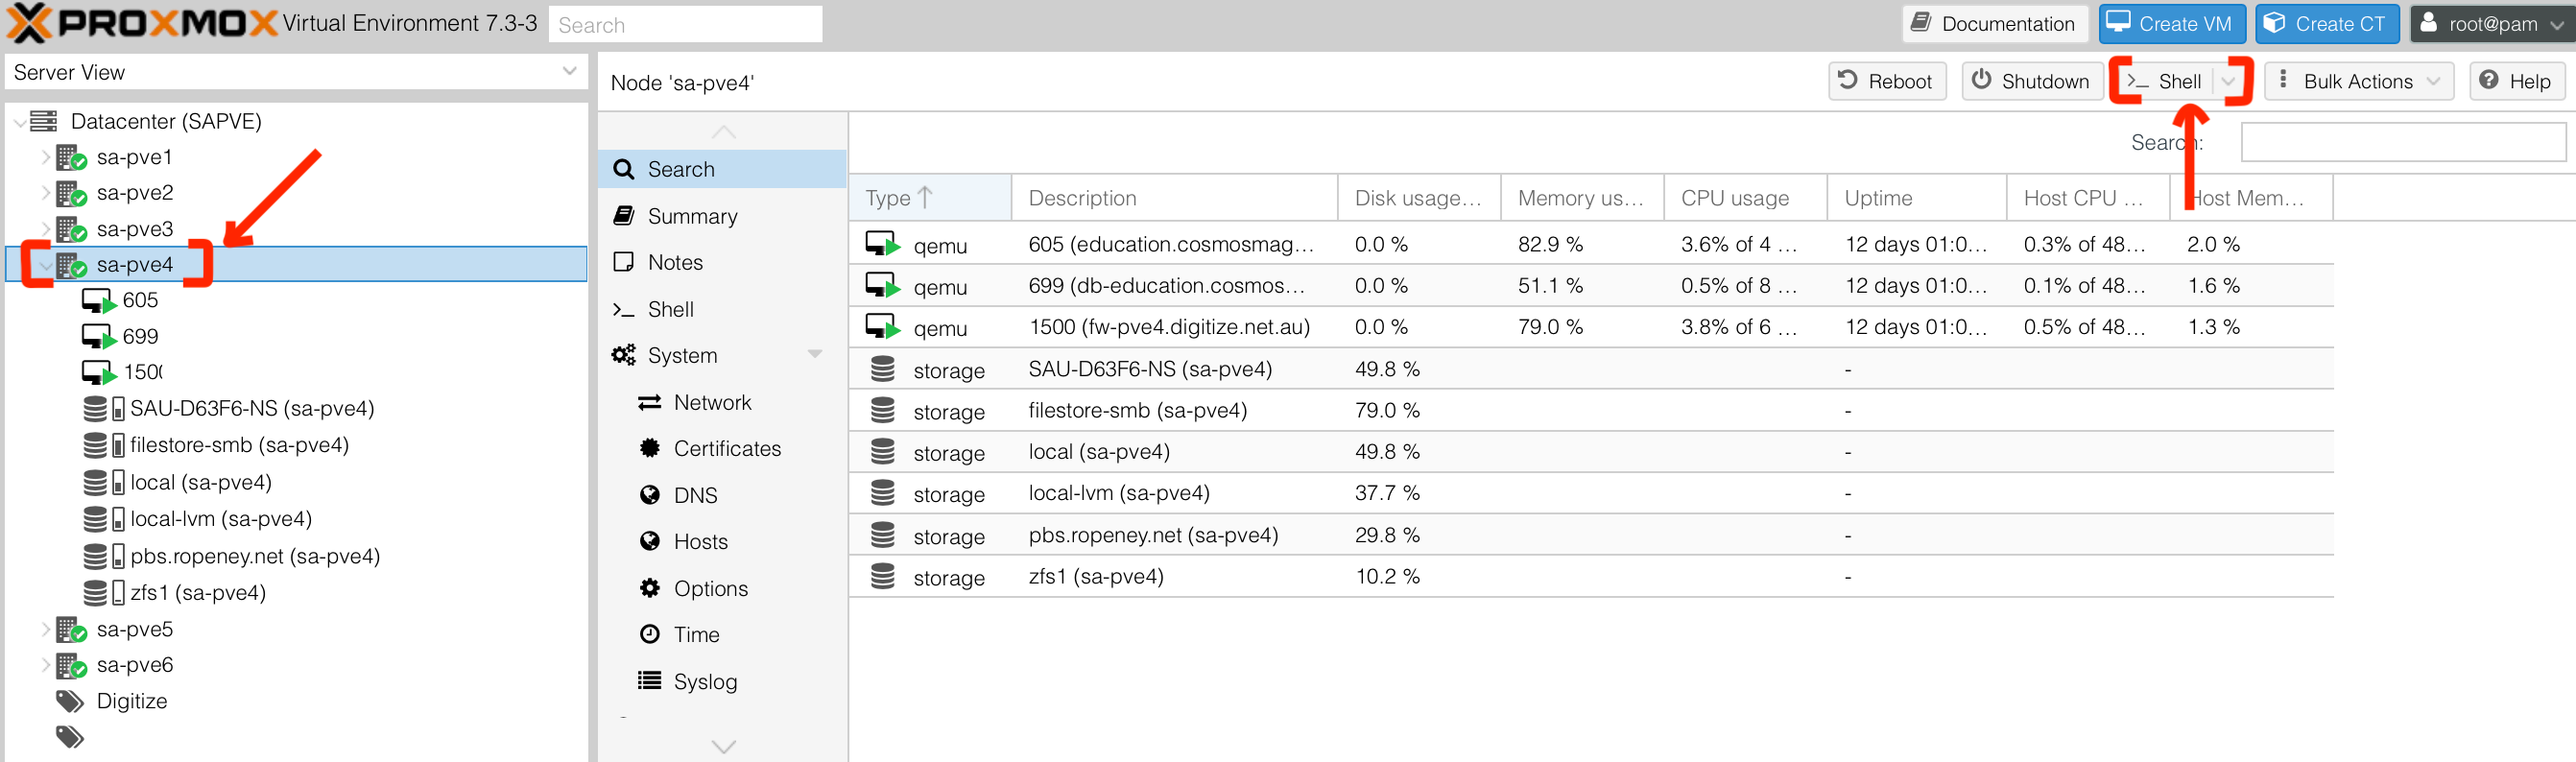Open the Summary tab
The height and width of the screenshot is (762, 2576).
click(x=722, y=216)
